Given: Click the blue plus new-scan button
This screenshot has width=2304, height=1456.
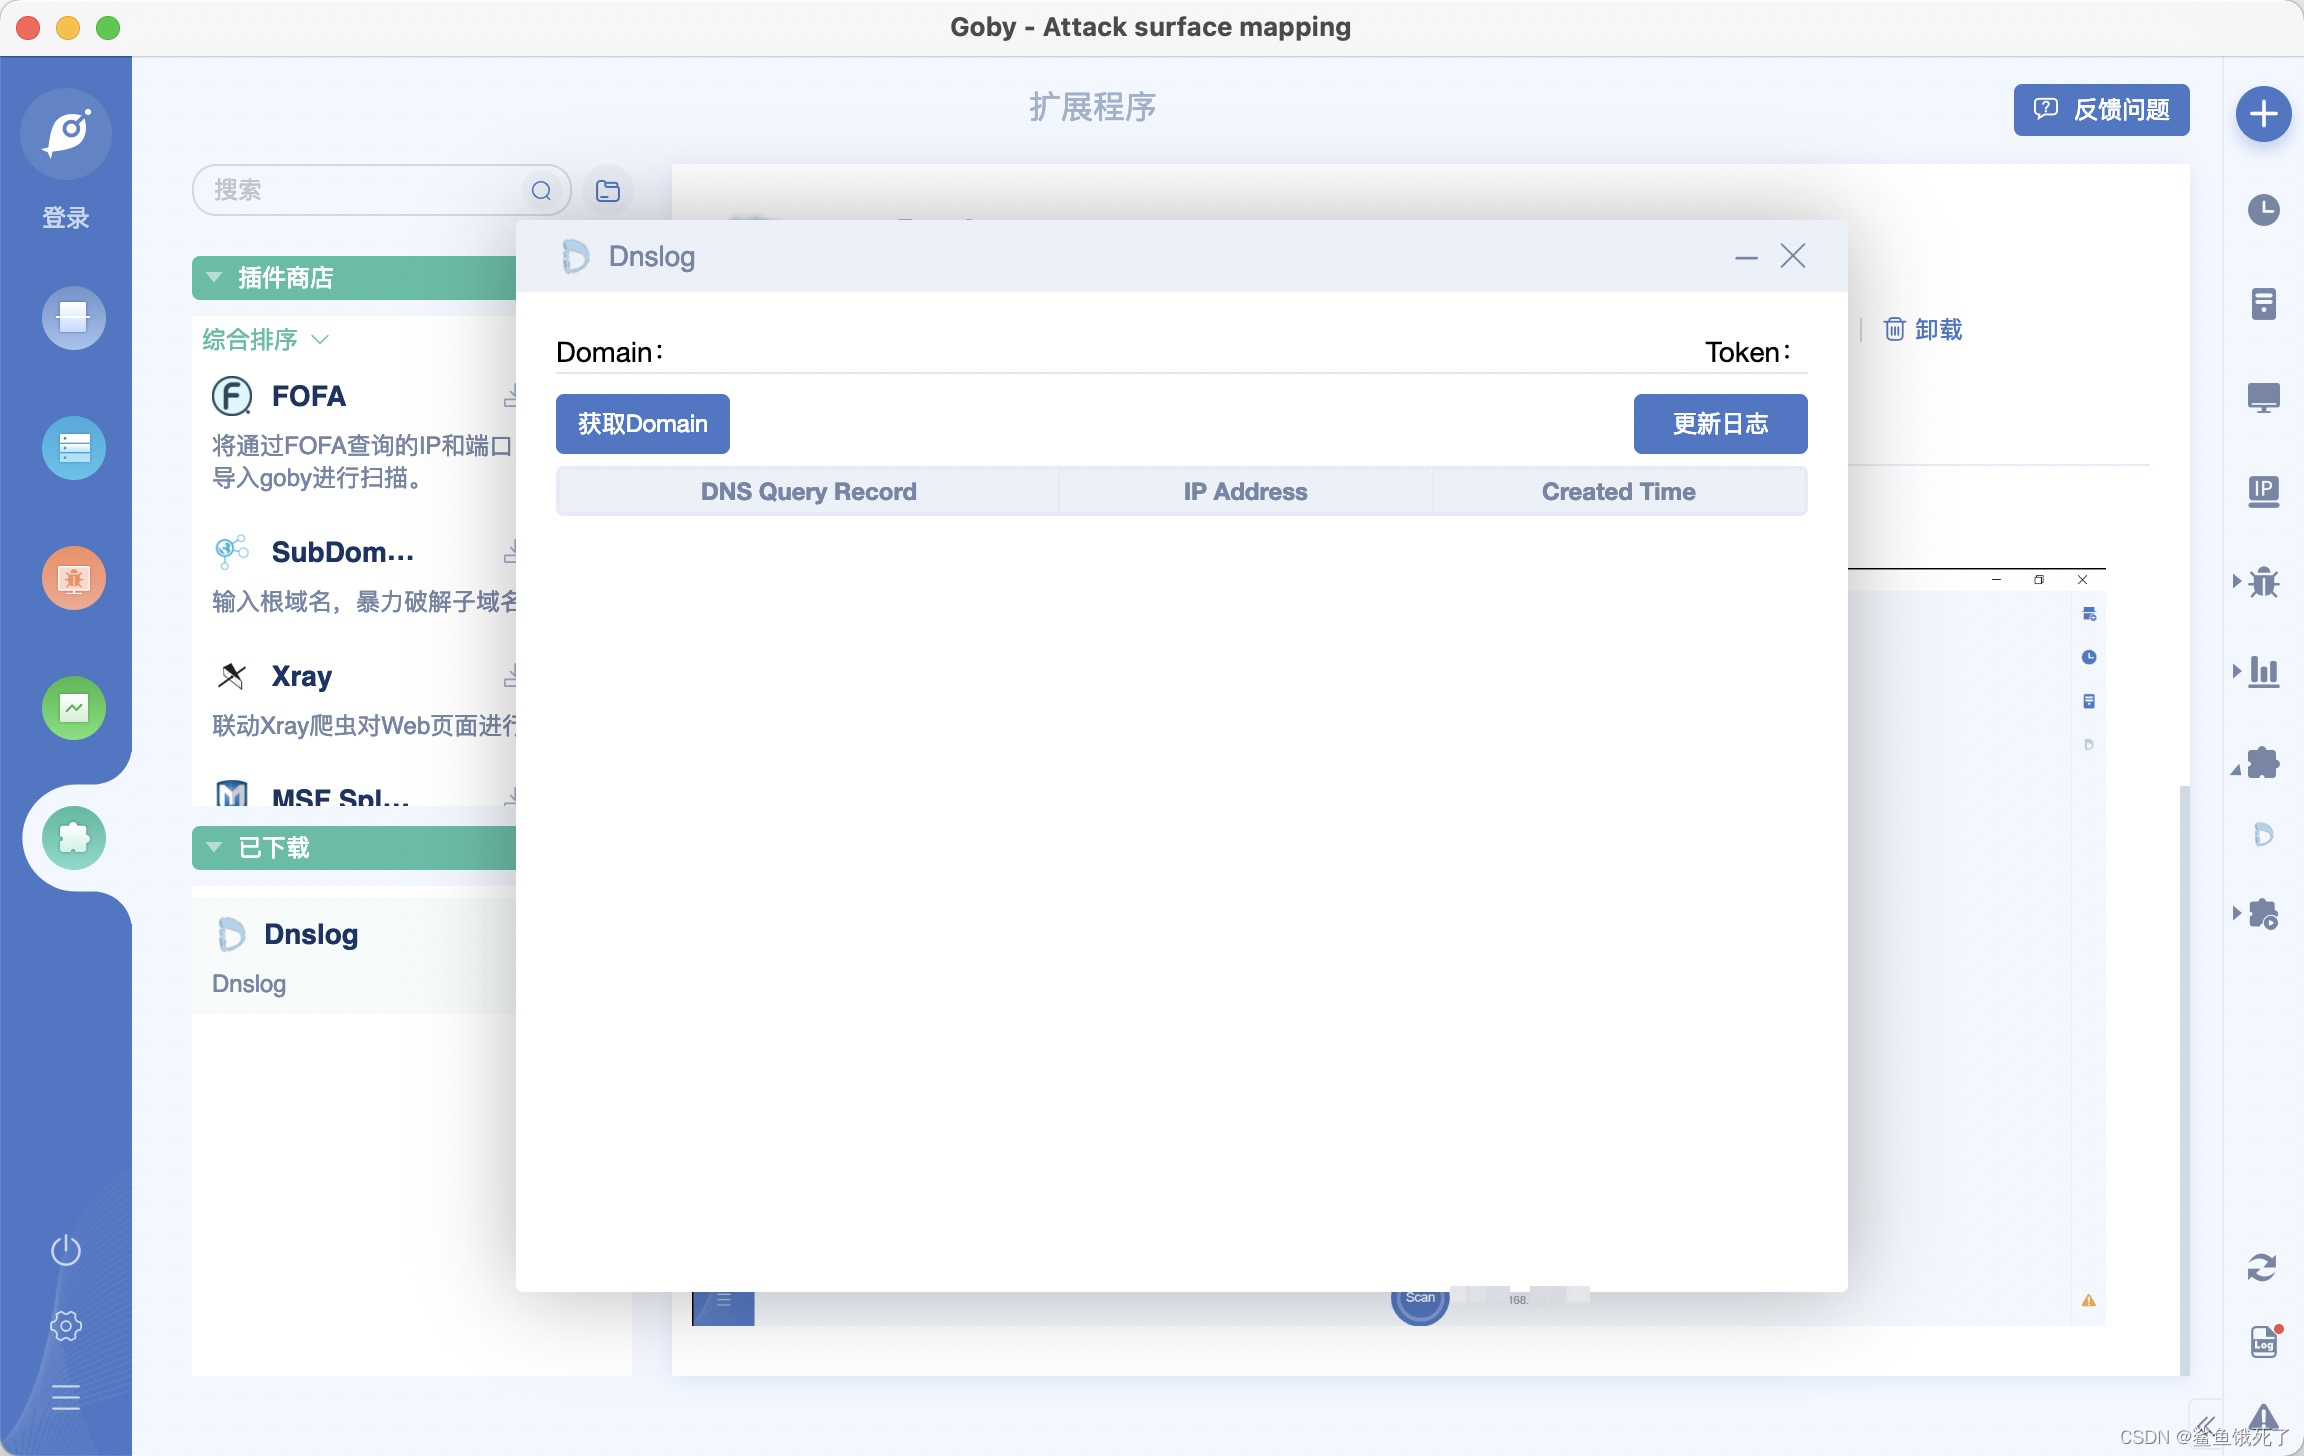Looking at the screenshot, I should (2263, 114).
